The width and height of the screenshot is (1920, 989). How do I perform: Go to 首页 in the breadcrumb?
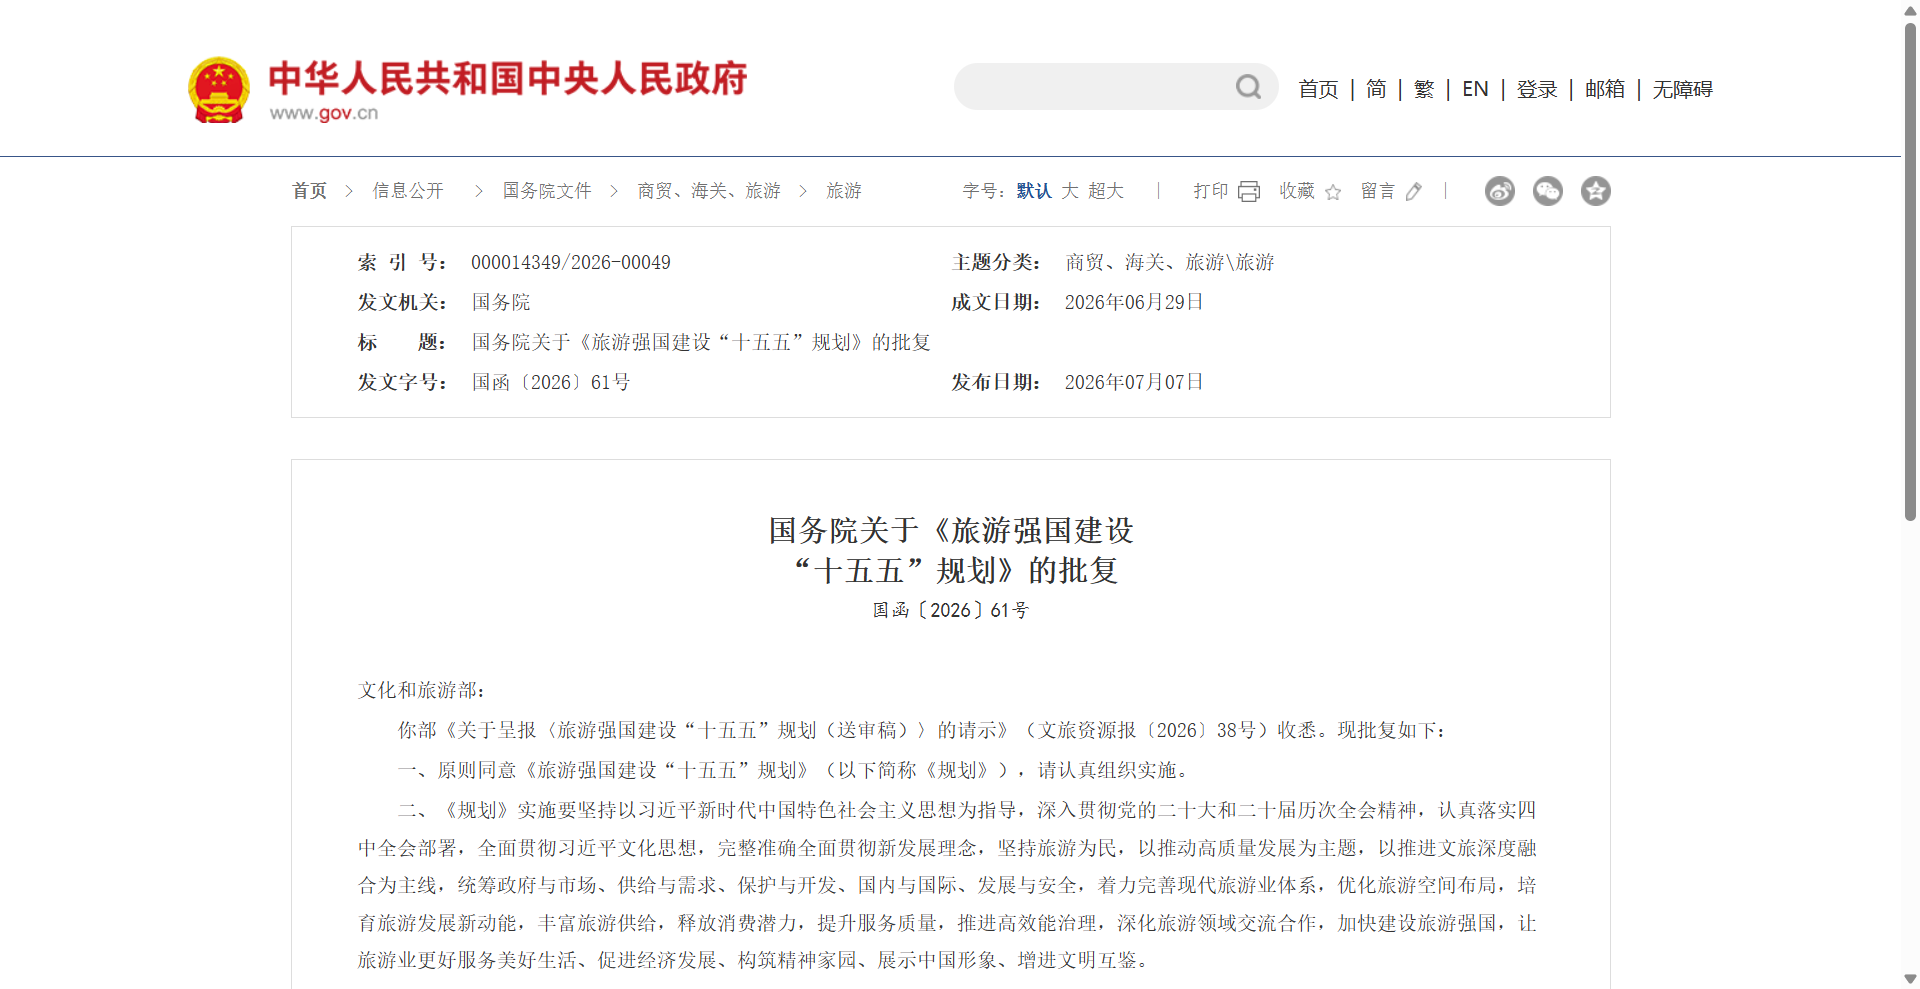pos(310,191)
